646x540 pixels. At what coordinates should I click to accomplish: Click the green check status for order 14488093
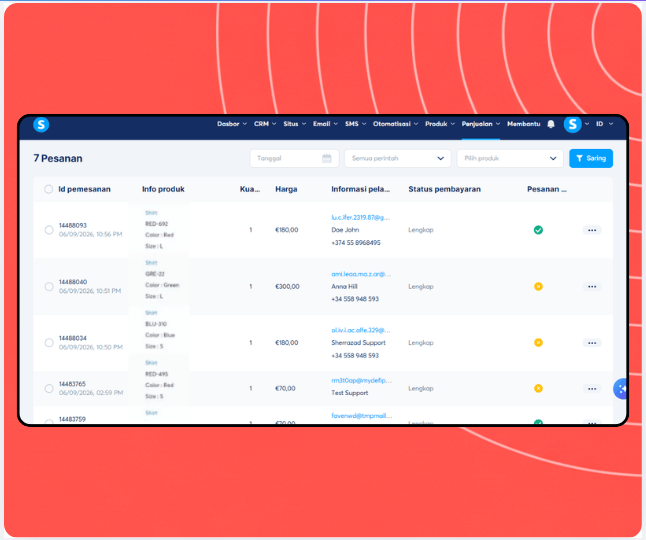click(538, 230)
